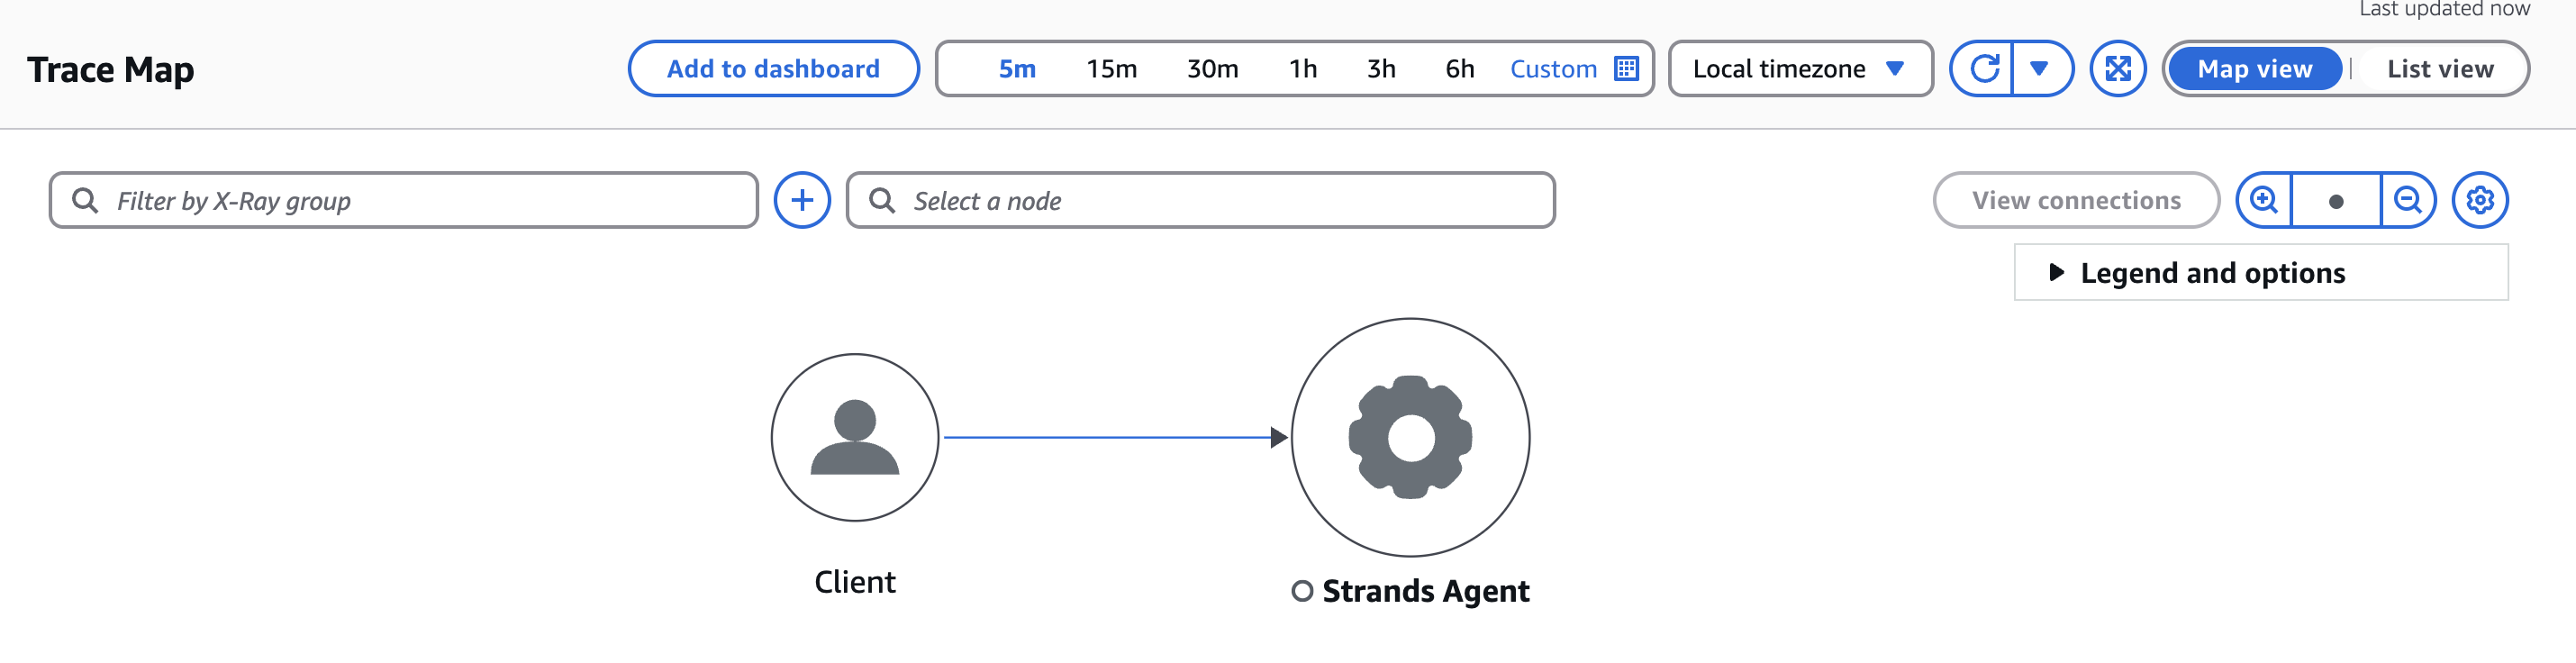Open the trace map settings gear
The width and height of the screenshot is (2576, 663).
2480,200
